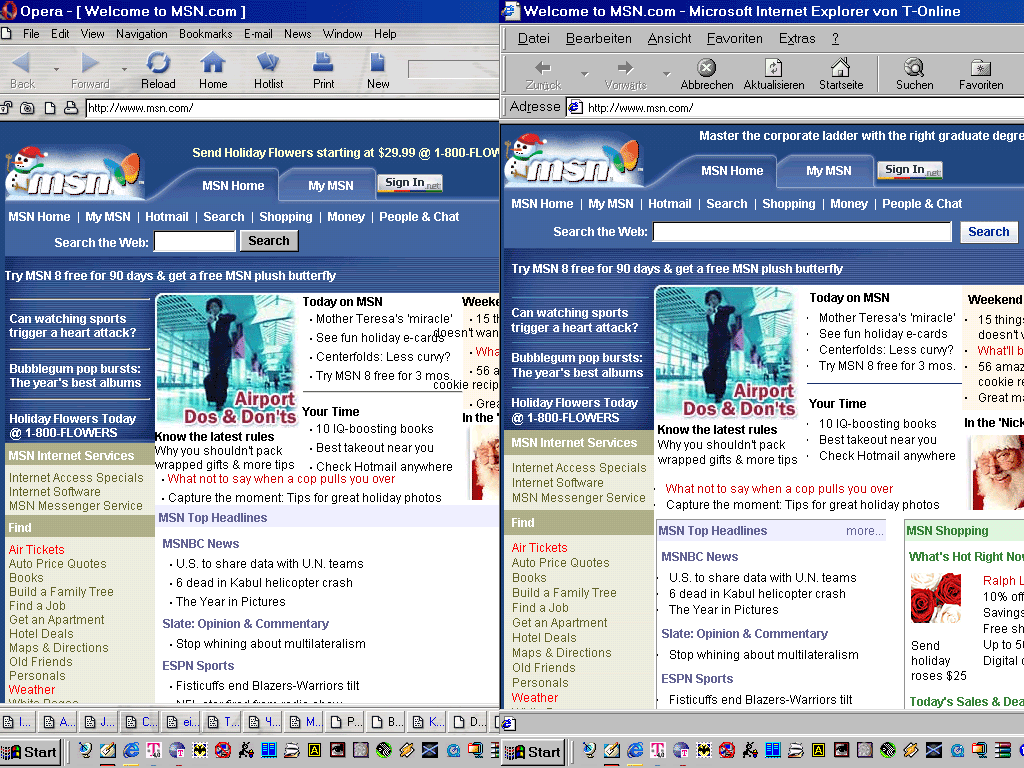The width and height of the screenshot is (1024, 768).
Task: Go Home using Opera's house icon
Action: 213,71
